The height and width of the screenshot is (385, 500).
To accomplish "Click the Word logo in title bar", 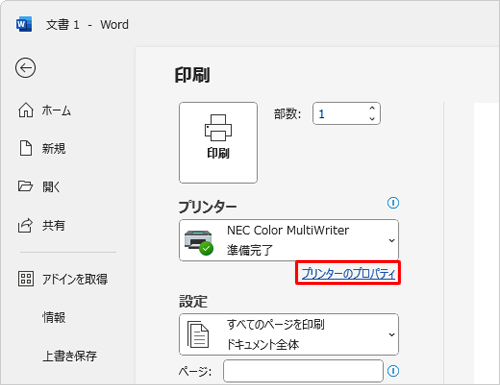I will click(24, 24).
